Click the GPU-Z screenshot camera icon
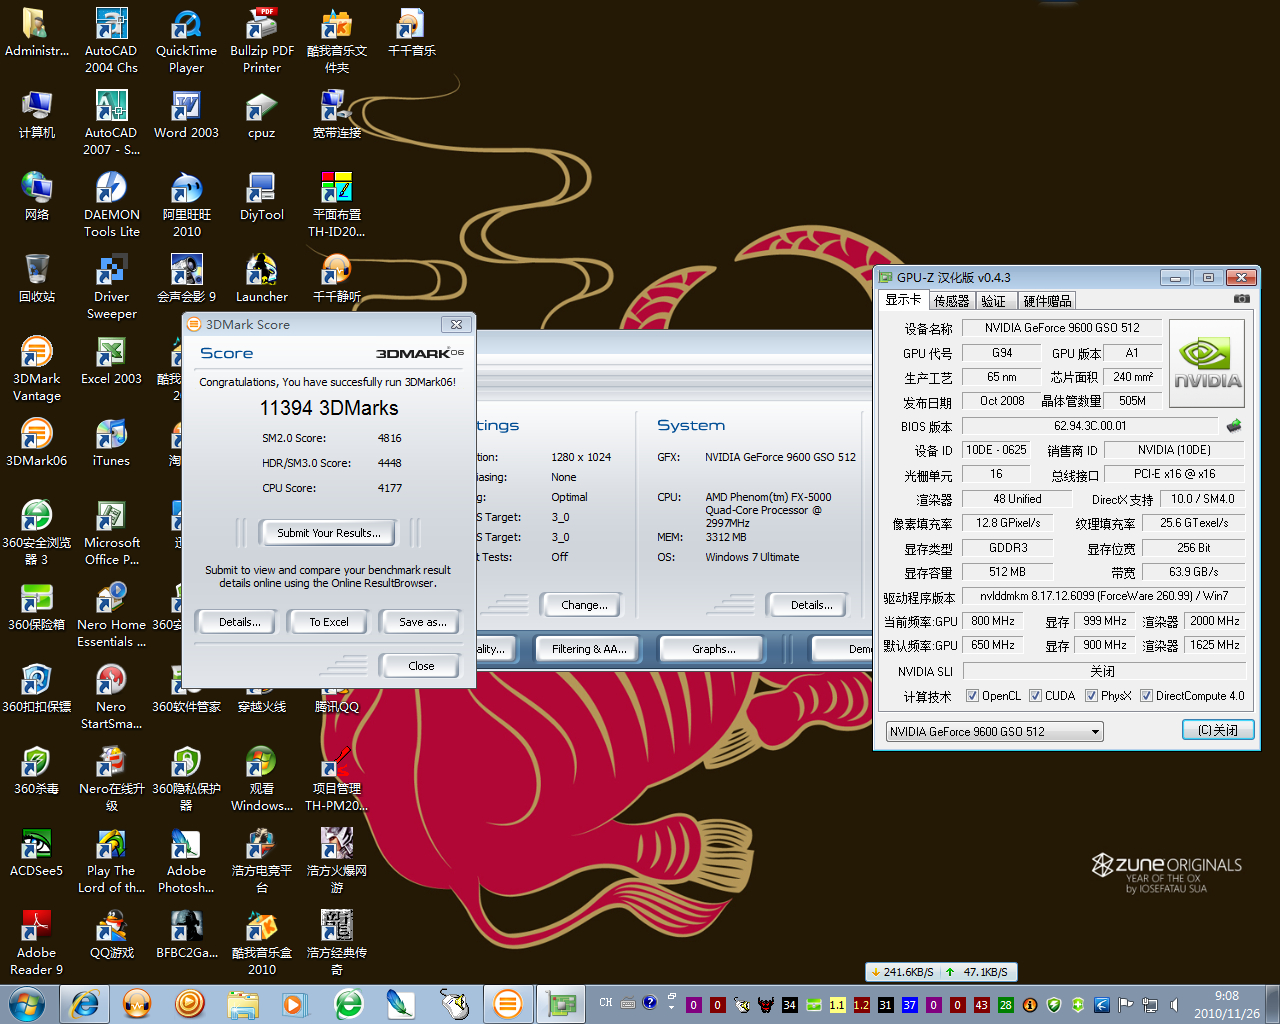The image size is (1280, 1024). [x=1241, y=299]
